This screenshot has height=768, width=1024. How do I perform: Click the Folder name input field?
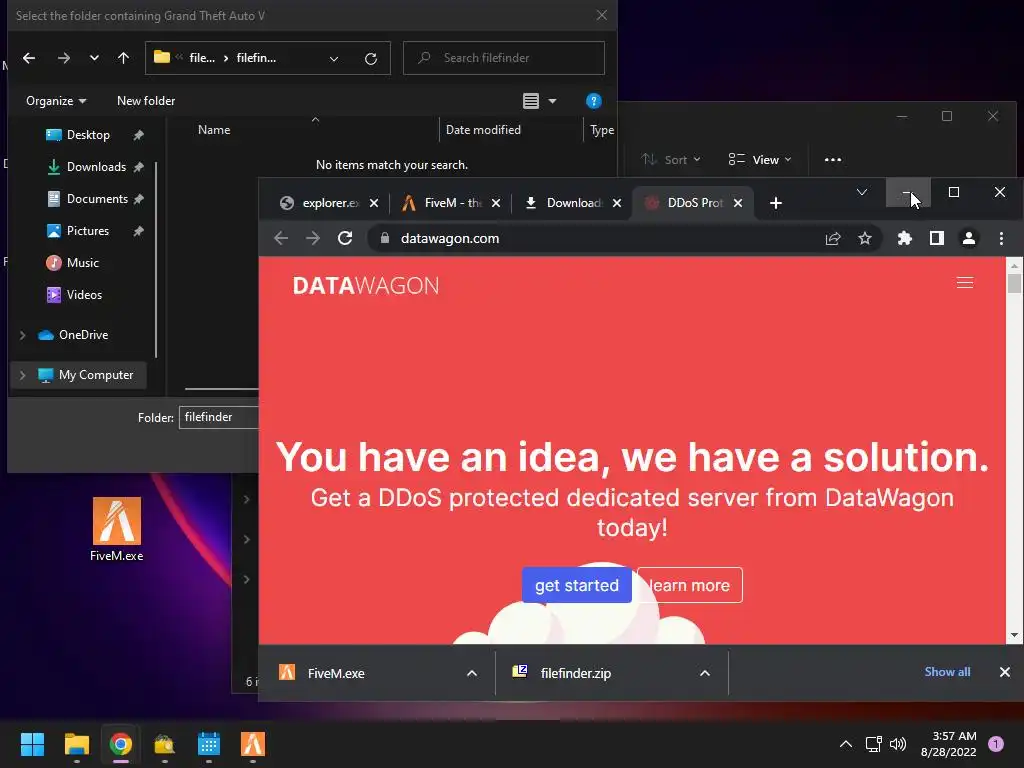point(219,417)
